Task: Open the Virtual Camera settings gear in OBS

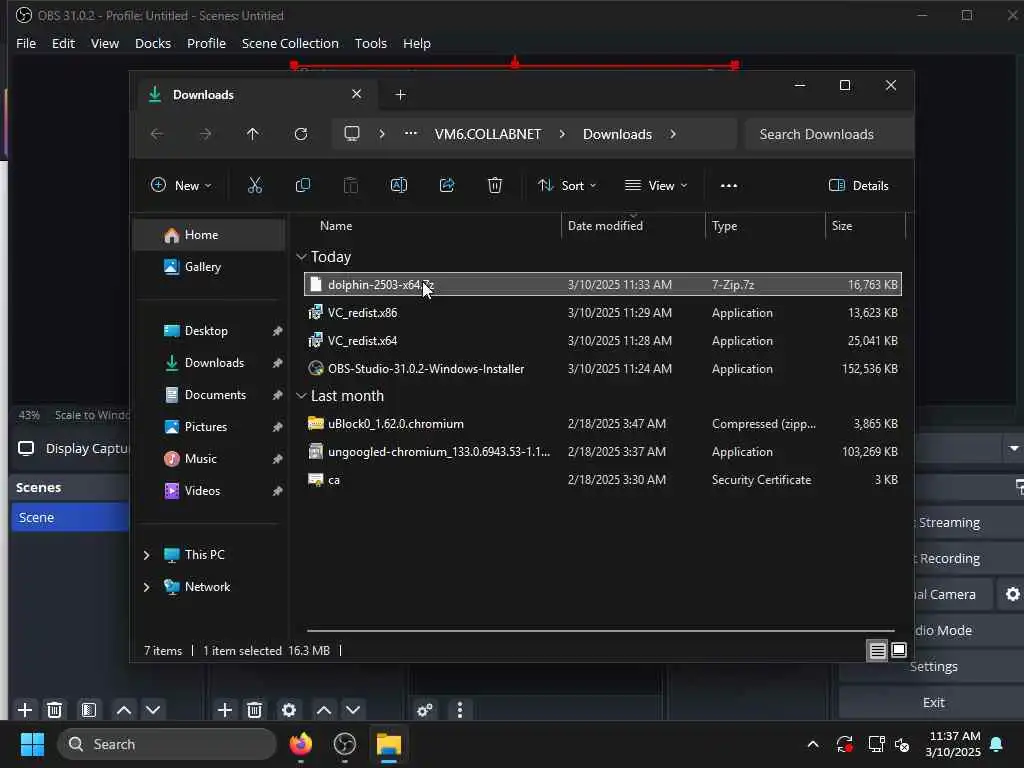Action: click(x=1012, y=594)
